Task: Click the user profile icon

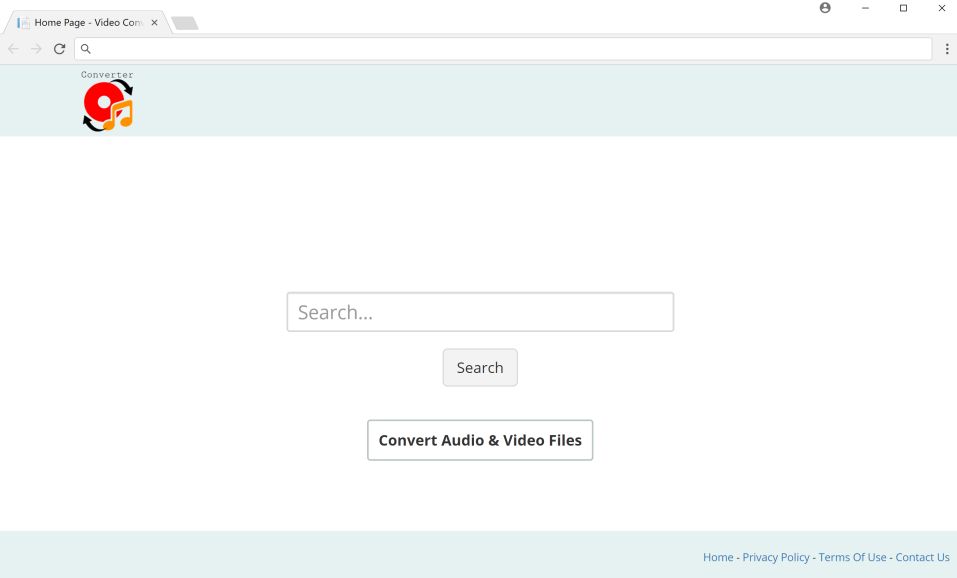Action: pos(824,8)
